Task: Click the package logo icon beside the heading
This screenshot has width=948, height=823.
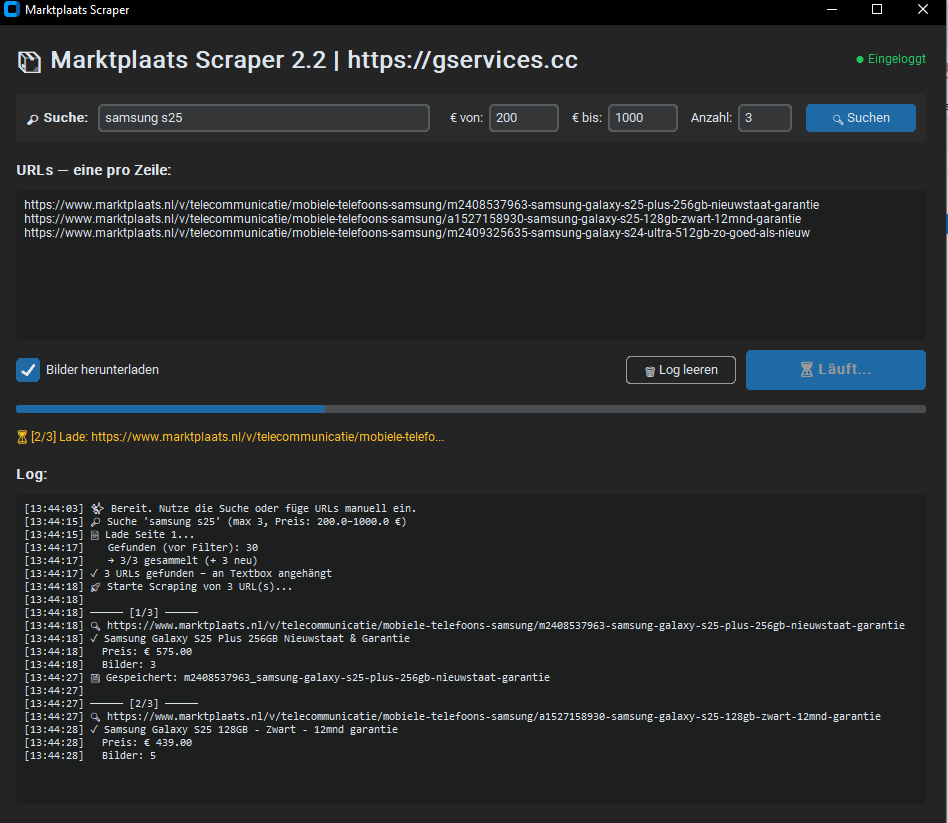Action: click(29, 62)
